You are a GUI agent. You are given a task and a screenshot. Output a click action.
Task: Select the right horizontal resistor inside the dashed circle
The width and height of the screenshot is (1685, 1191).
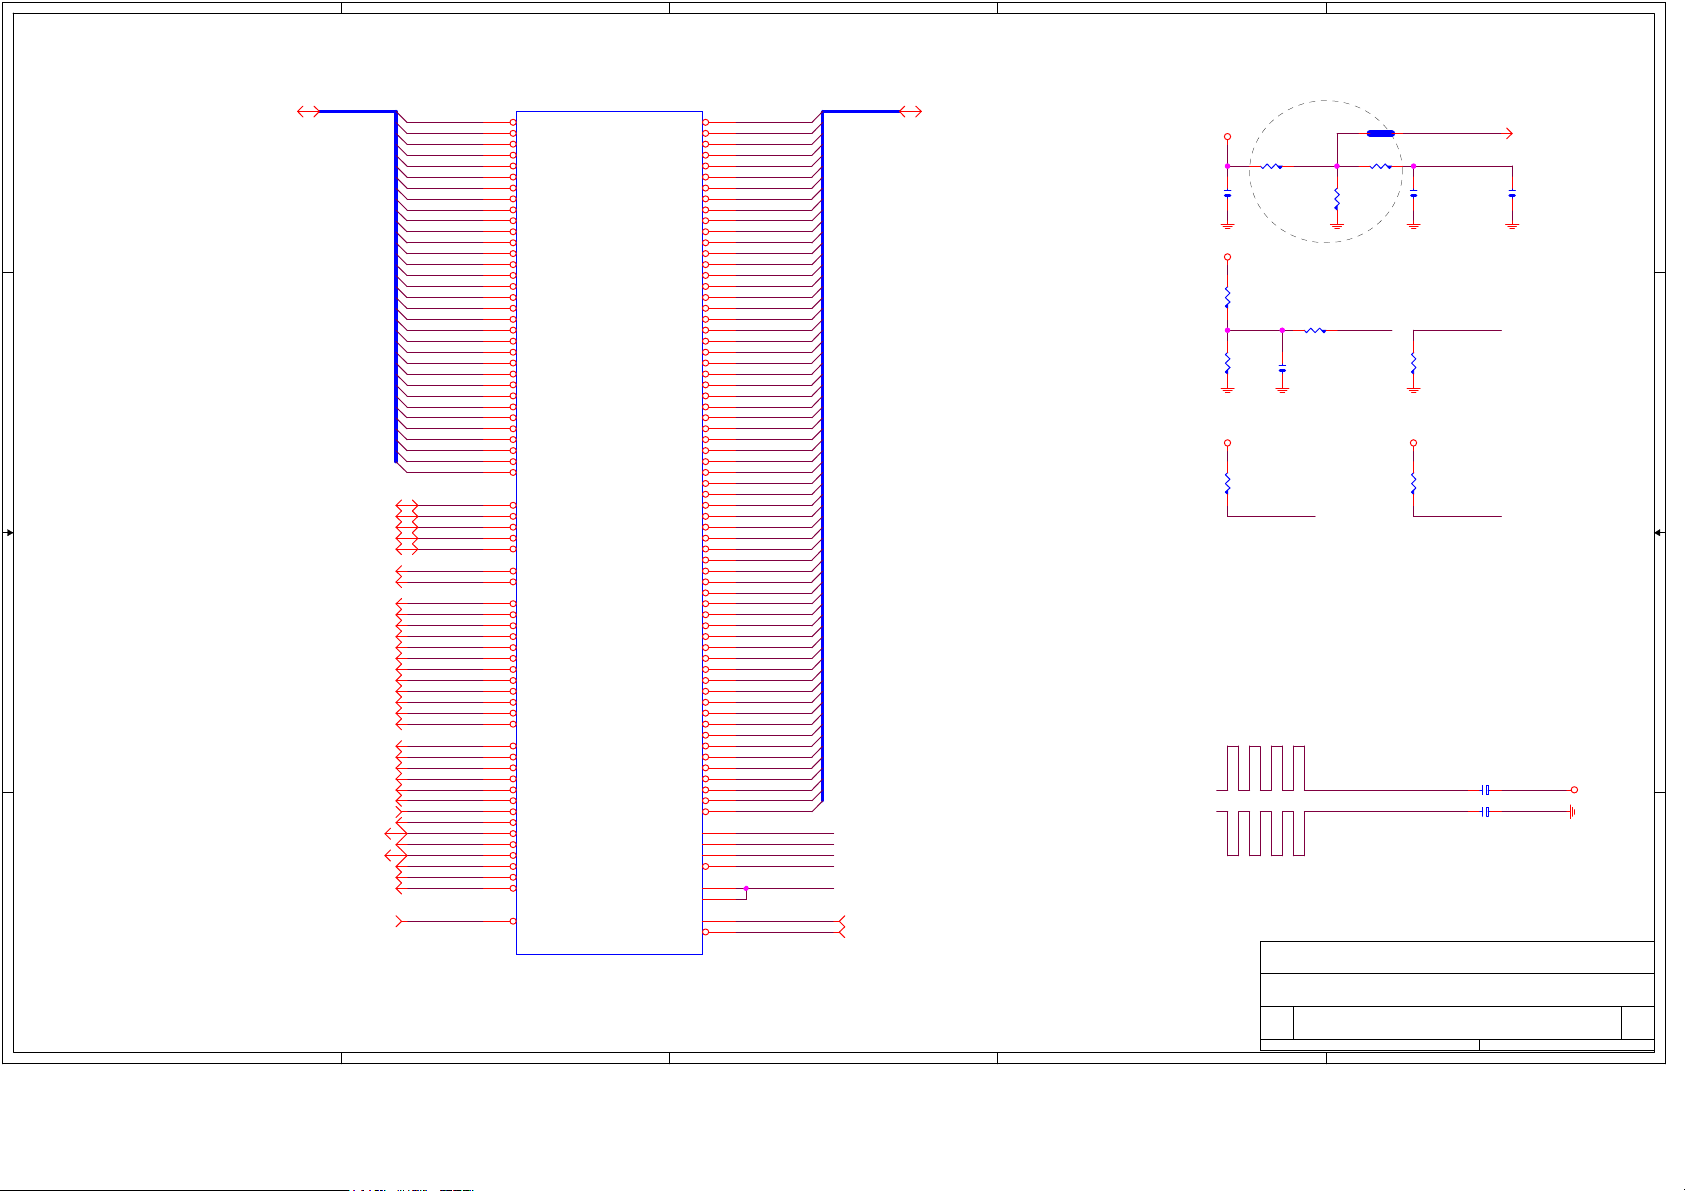(x=1380, y=166)
